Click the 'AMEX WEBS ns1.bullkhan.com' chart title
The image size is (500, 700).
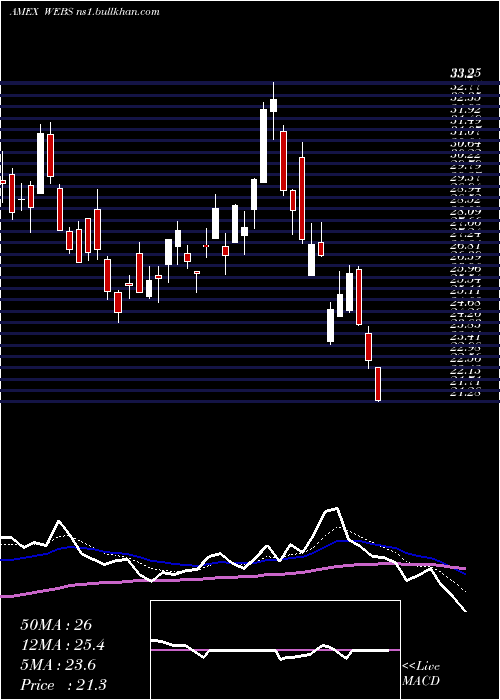pyautogui.click(x=84, y=12)
